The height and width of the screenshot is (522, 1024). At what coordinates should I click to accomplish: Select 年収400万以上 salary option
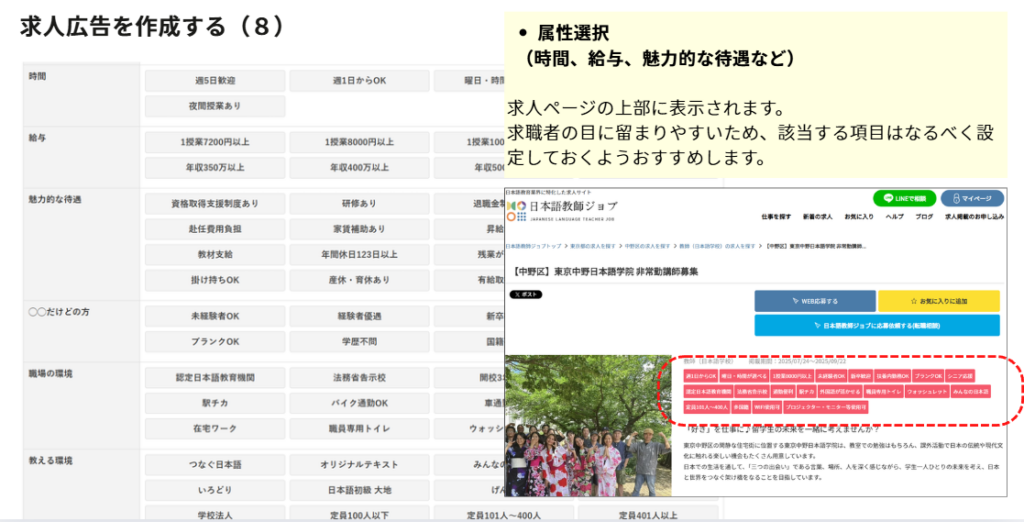(x=359, y=167)
